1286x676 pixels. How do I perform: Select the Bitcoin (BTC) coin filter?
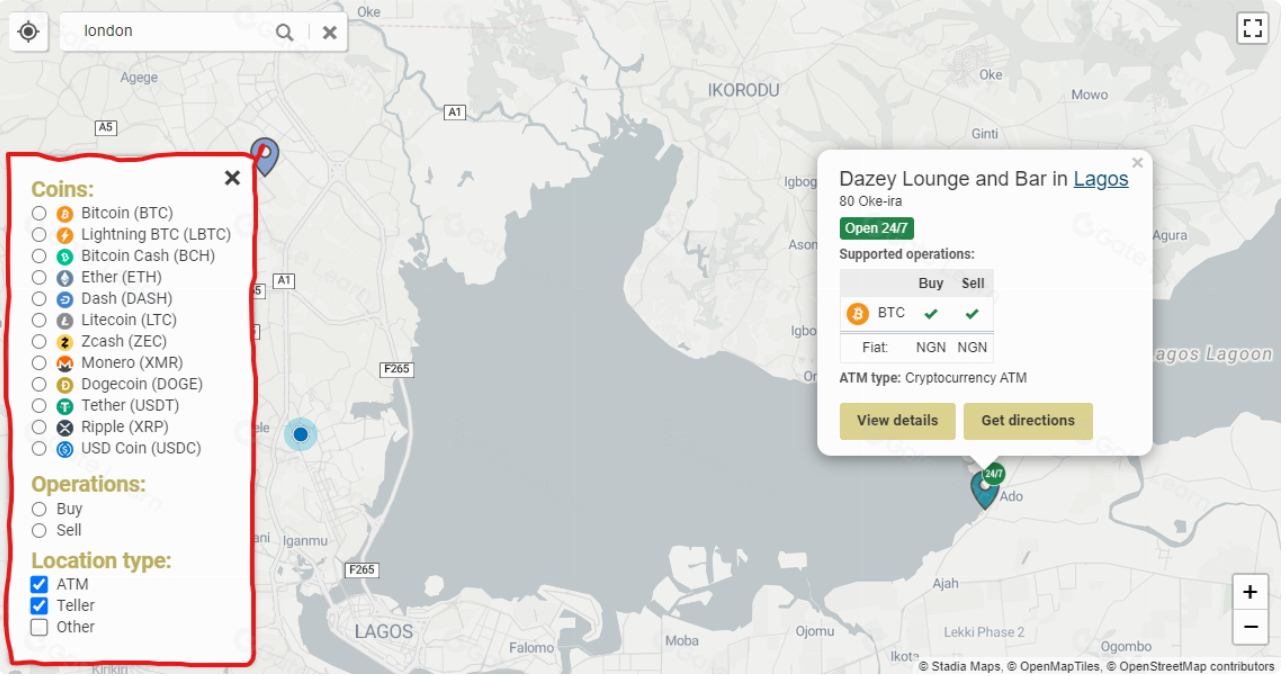39,213
